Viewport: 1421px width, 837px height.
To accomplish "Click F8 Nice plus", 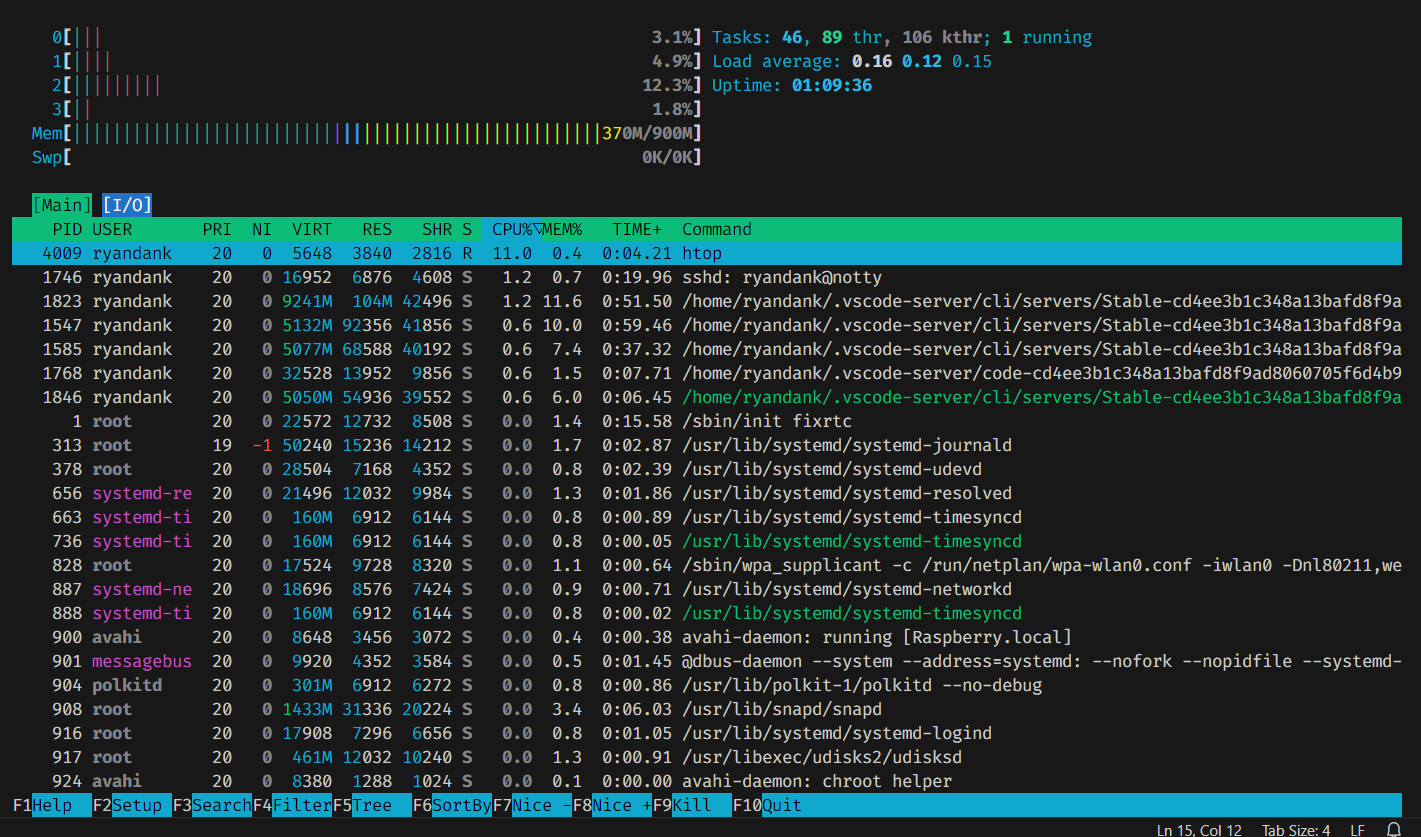I will [x=612, y=805].
